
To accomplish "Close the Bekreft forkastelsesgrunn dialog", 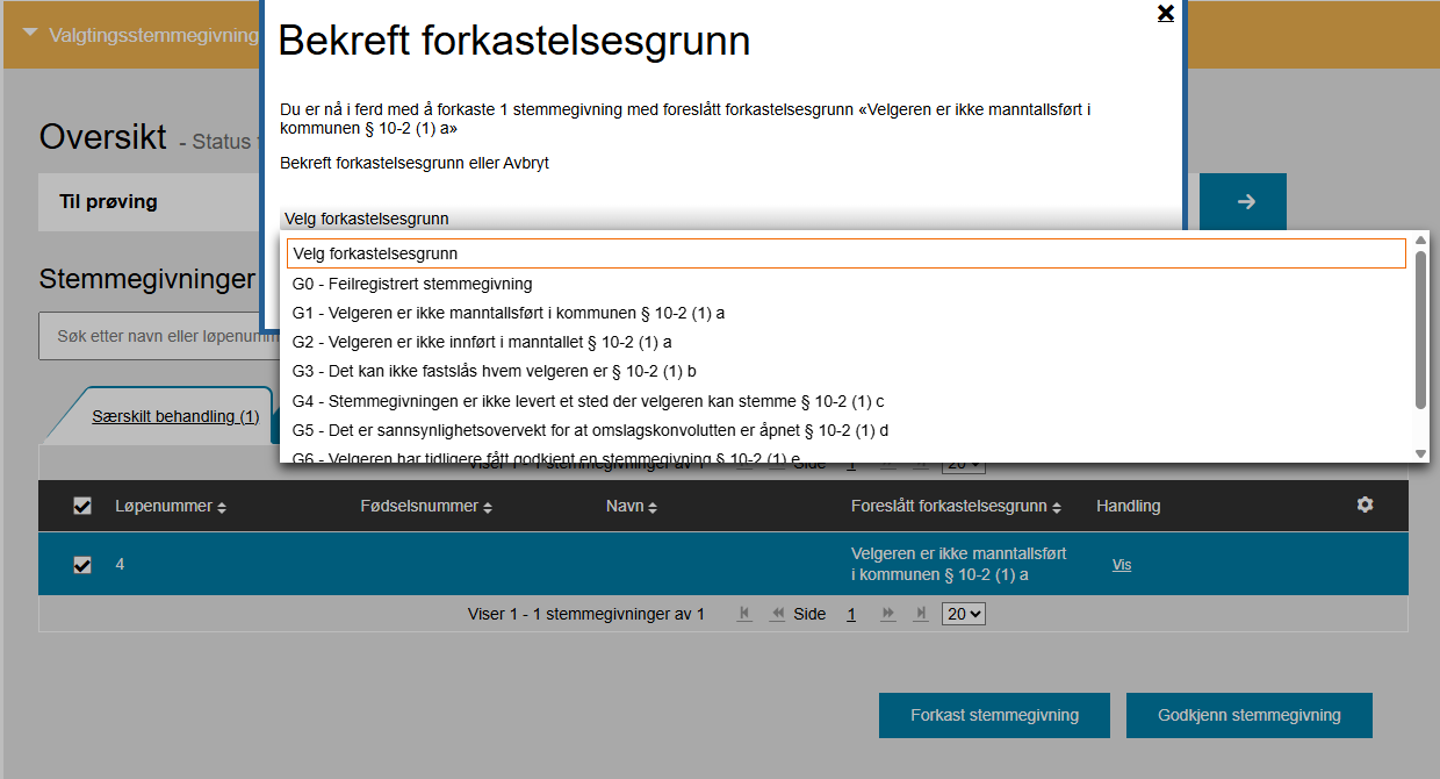I will pyautogui.click(x=1165, y=13).
